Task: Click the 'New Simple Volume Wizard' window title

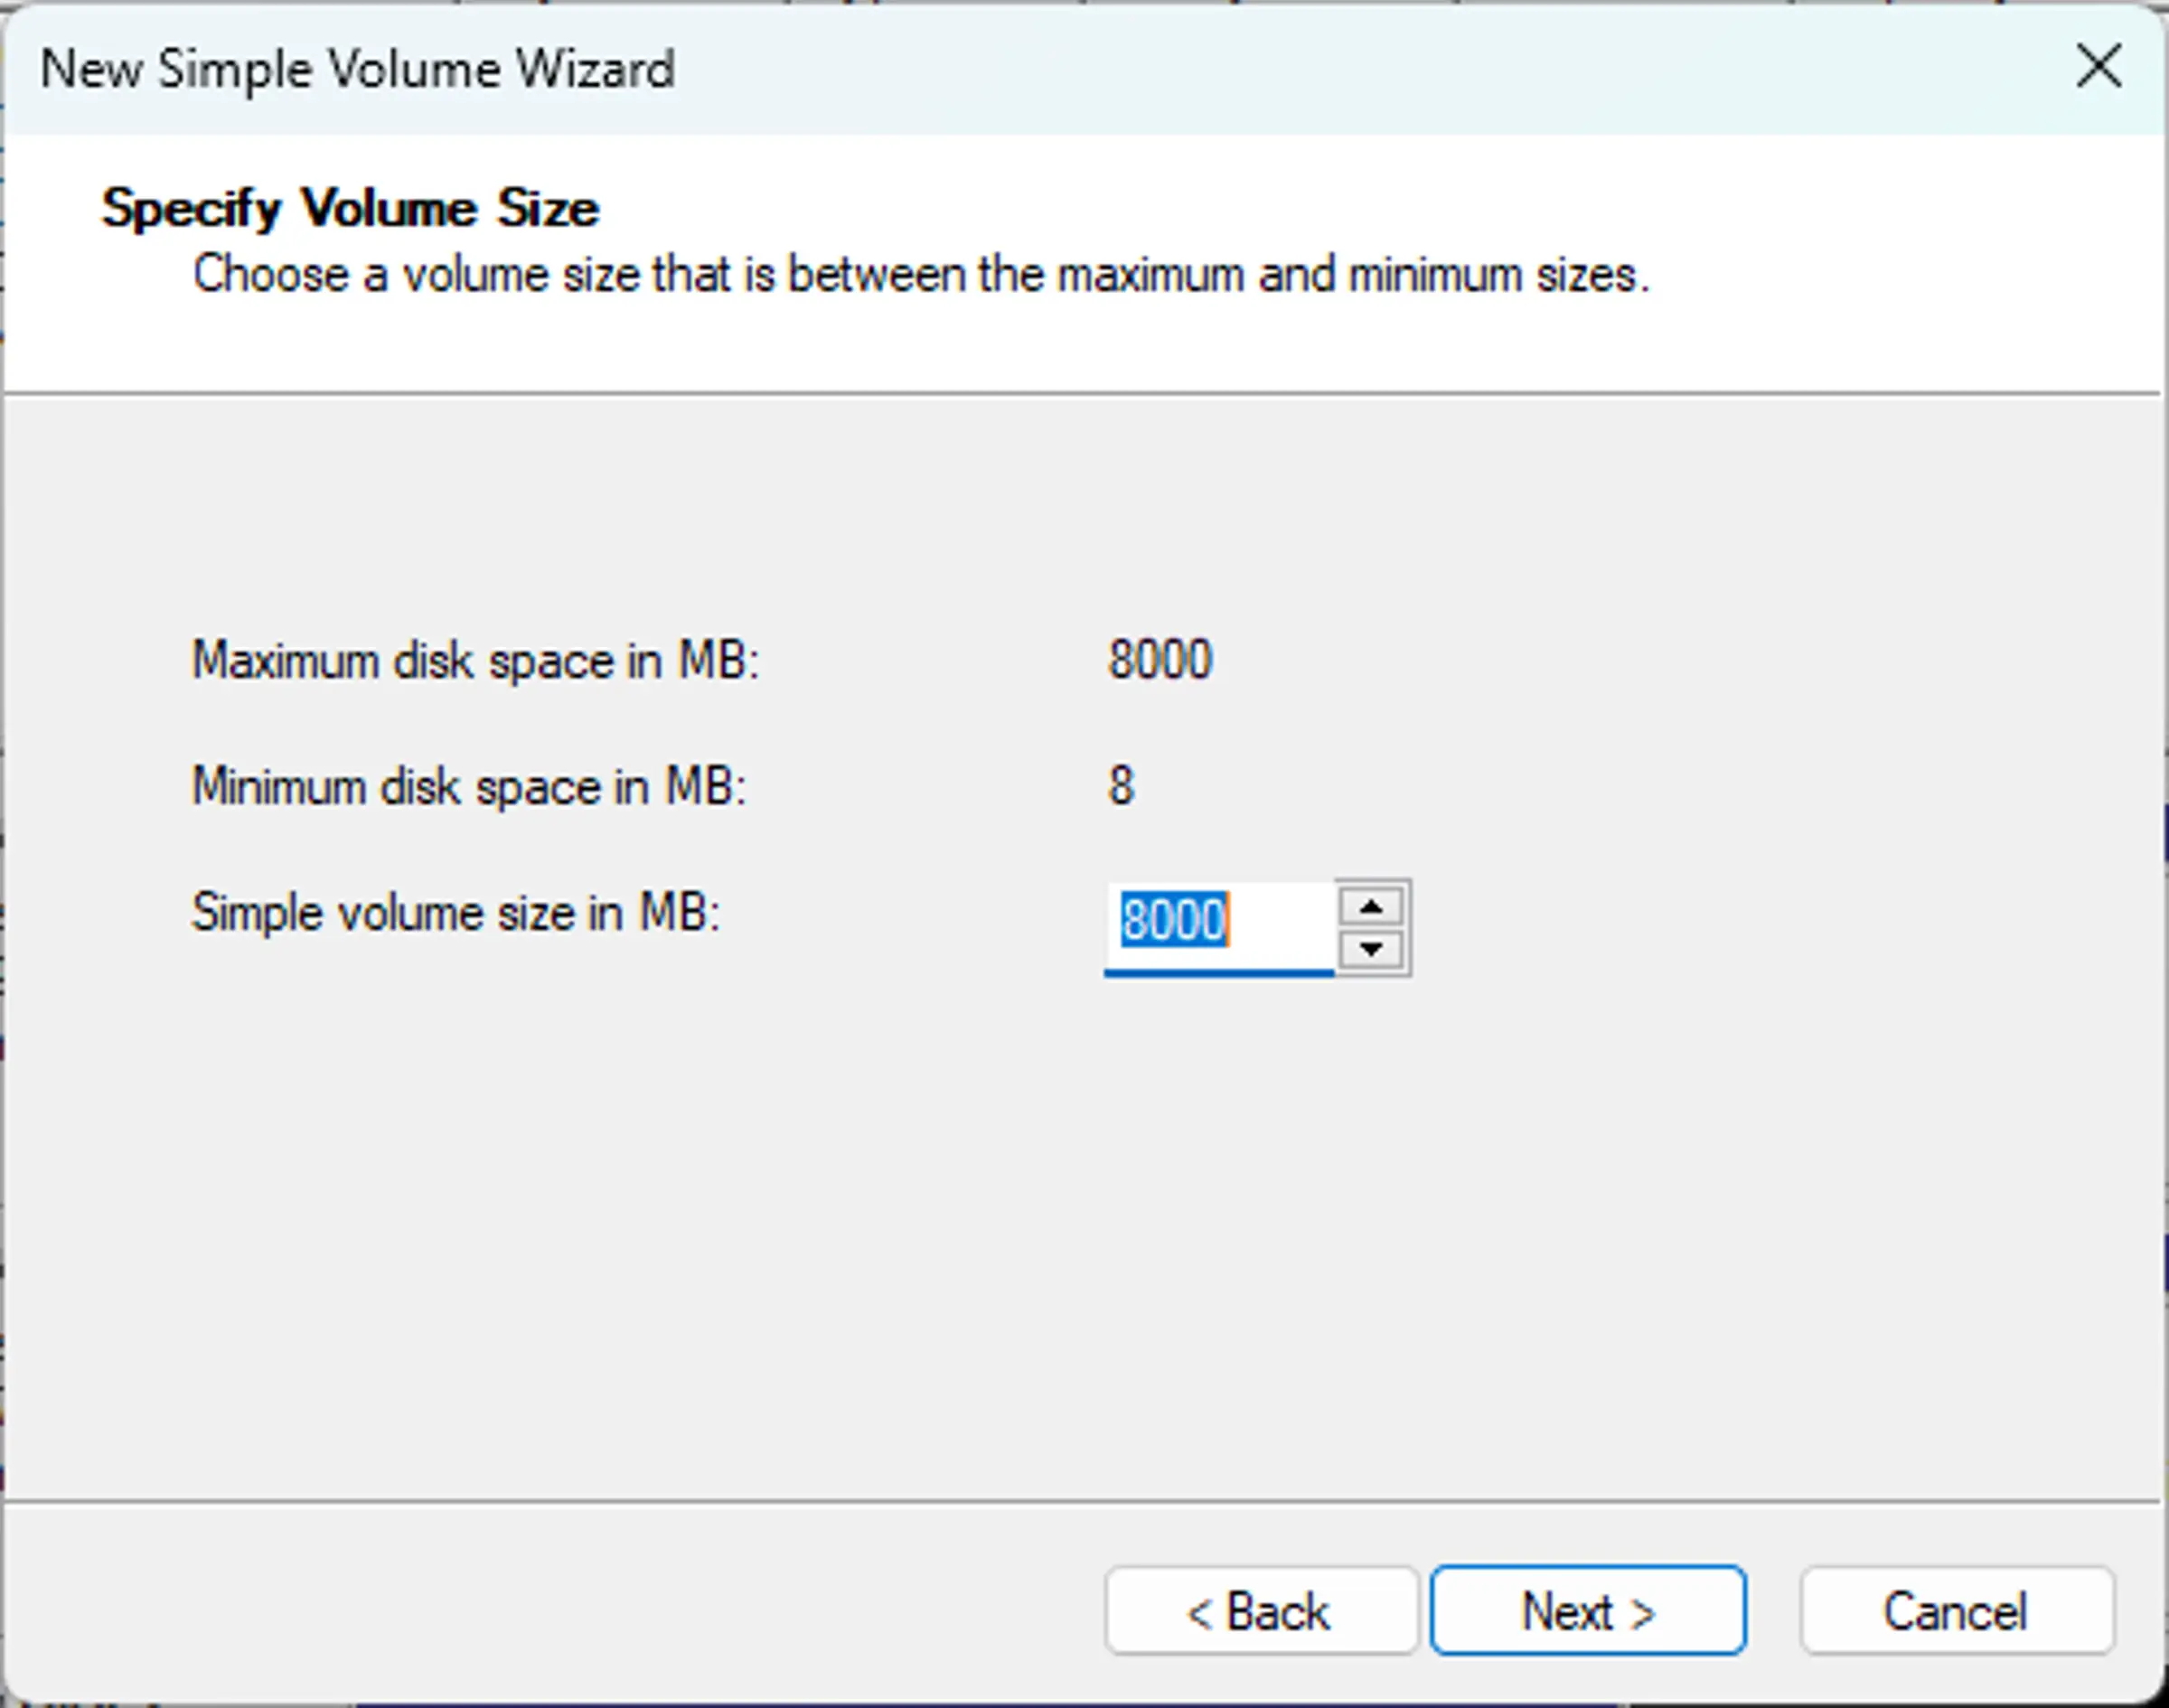Action: [x=358, y=69]
